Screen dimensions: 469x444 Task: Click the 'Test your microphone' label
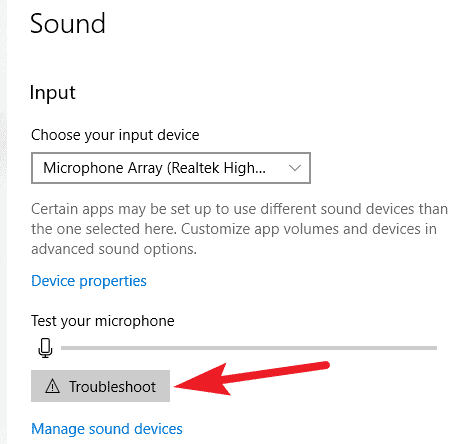pyautogui.click(x=103, y=321)
